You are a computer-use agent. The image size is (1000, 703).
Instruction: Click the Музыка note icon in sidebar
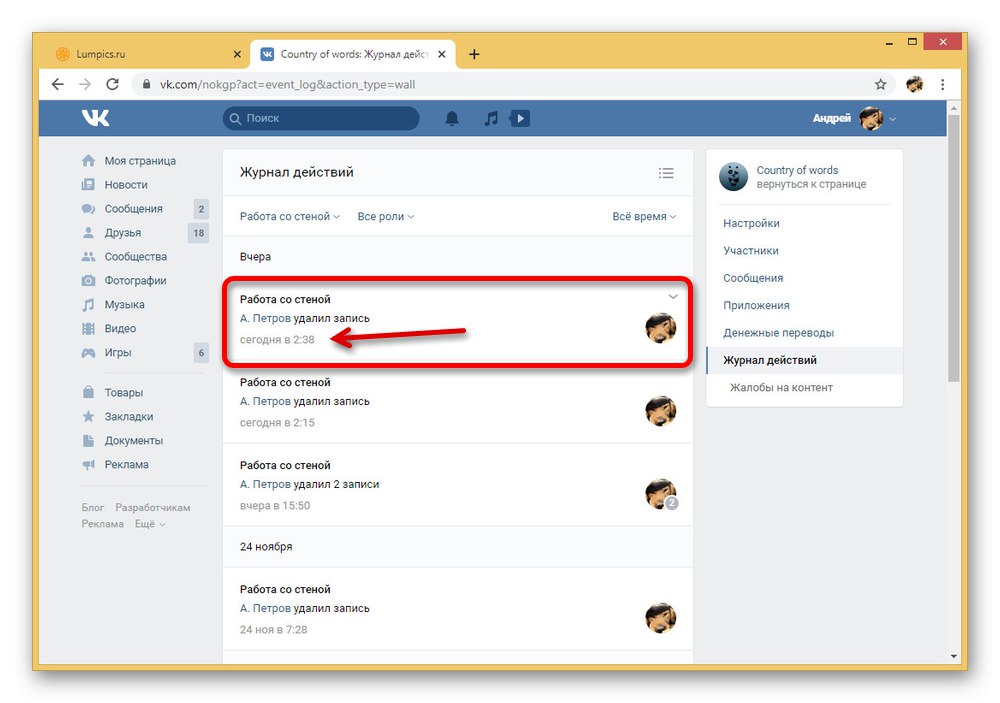(x=88, y=305)
